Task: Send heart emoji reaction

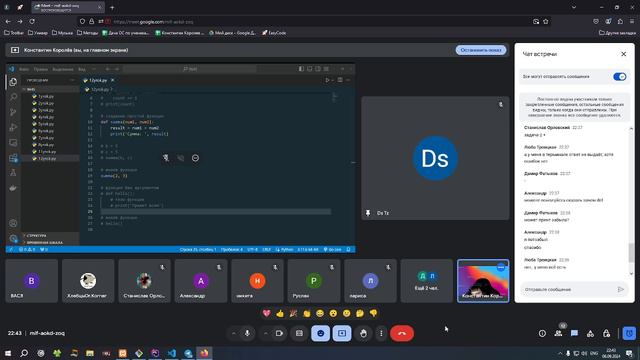Action: click(267, 313)
